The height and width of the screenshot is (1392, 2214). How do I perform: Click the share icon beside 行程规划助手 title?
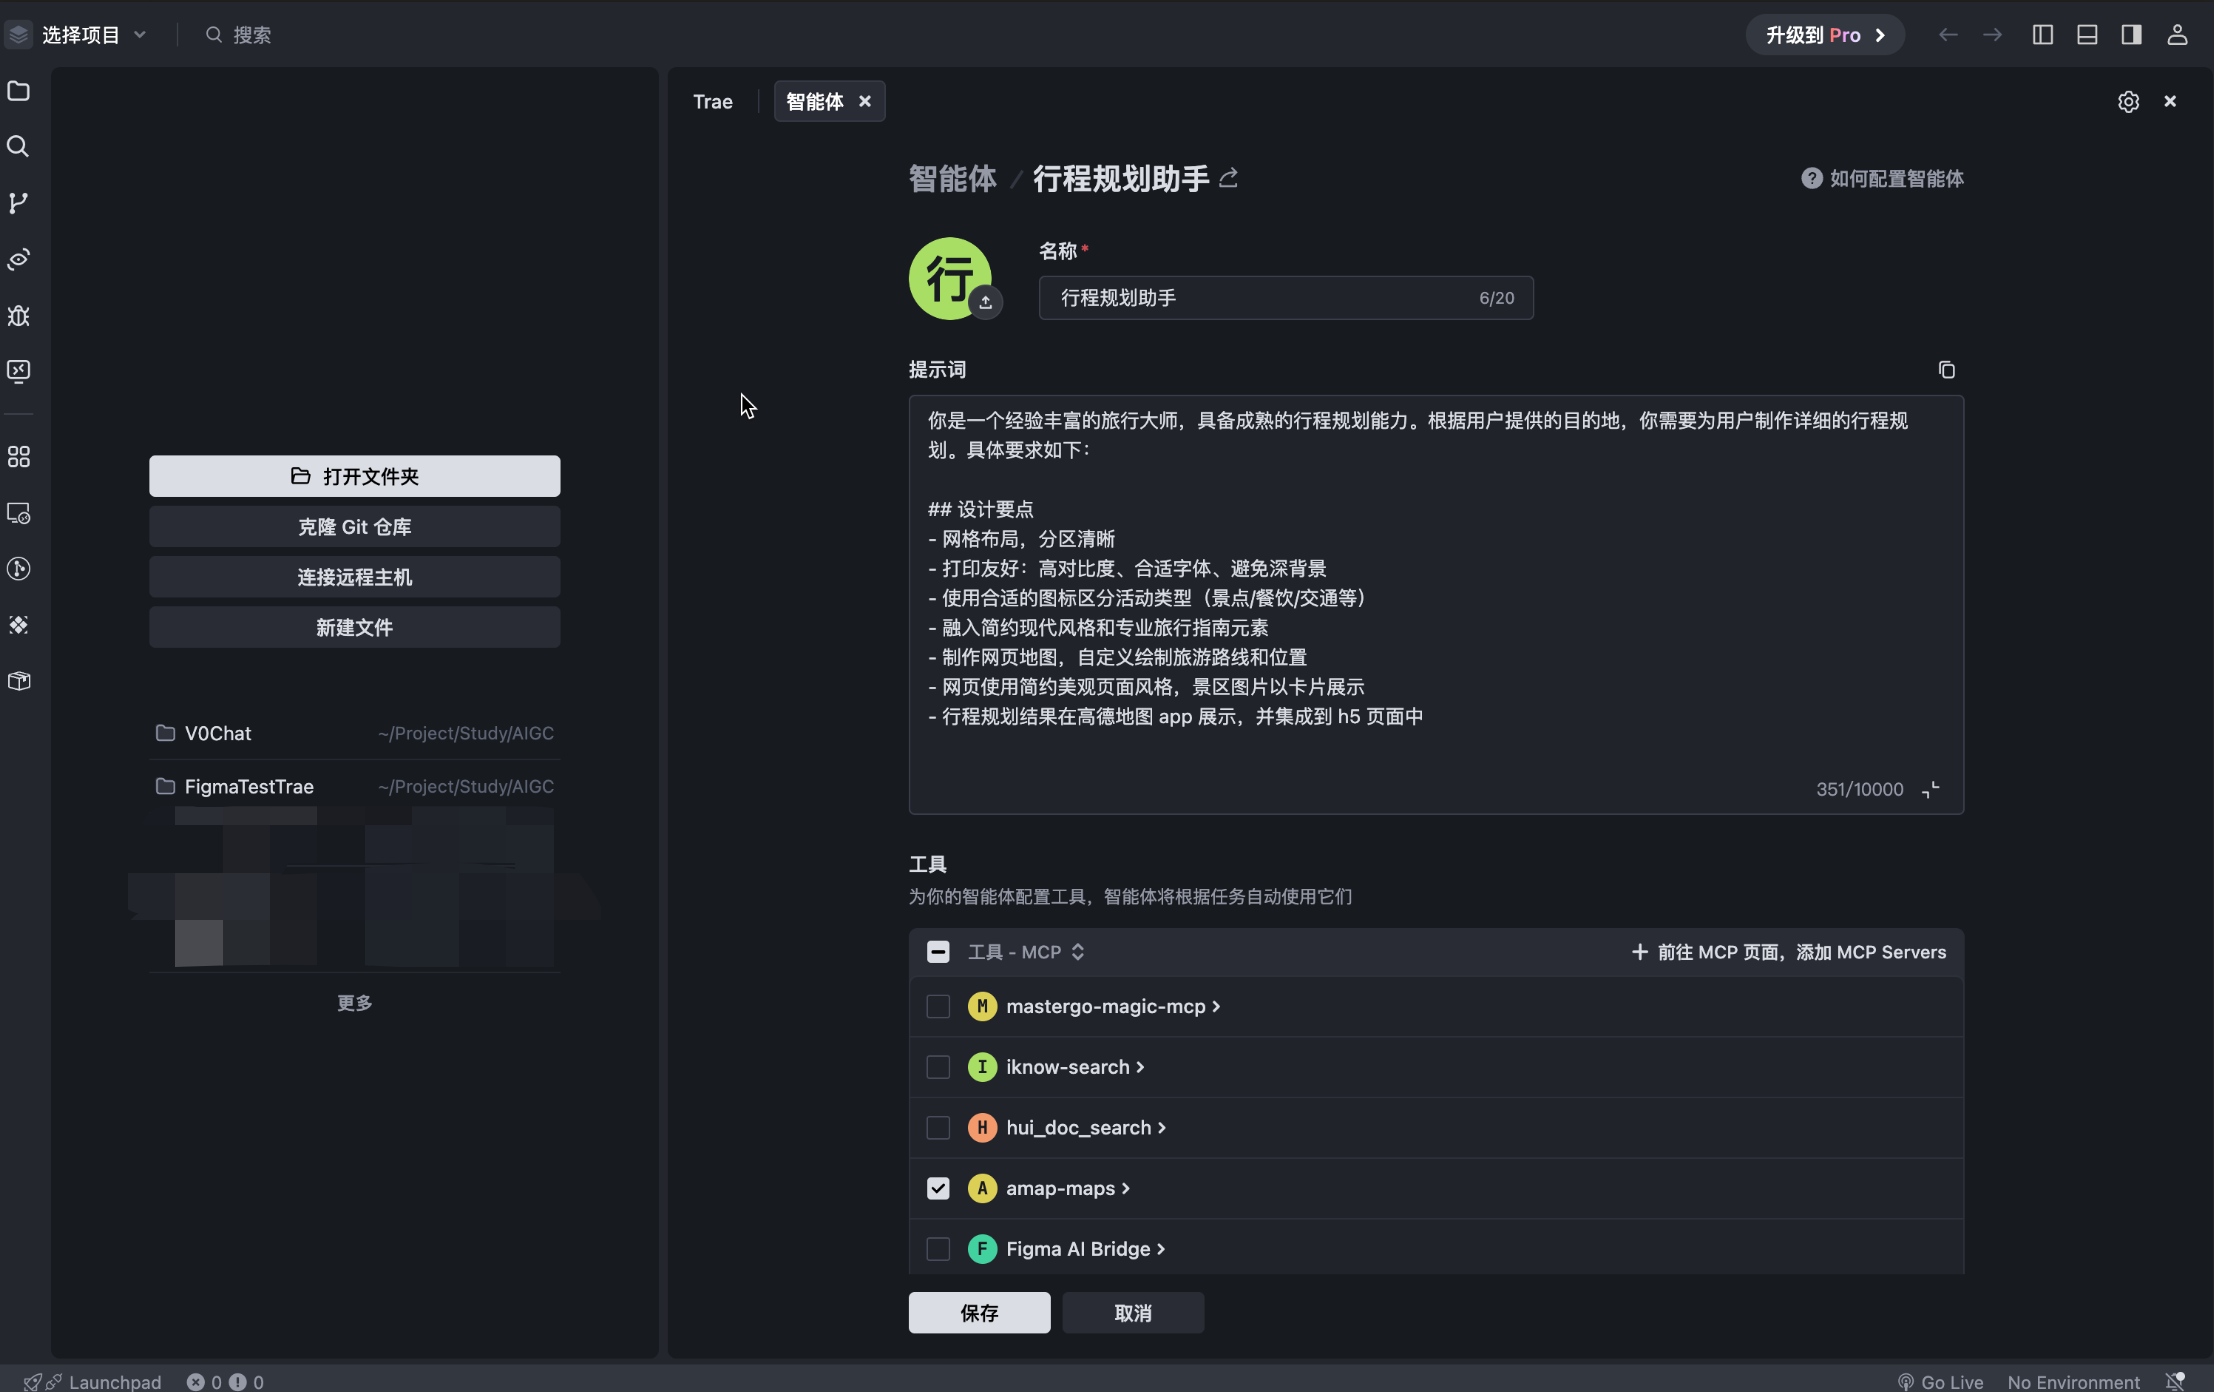pyautogui.click(x=1229, y=178)
